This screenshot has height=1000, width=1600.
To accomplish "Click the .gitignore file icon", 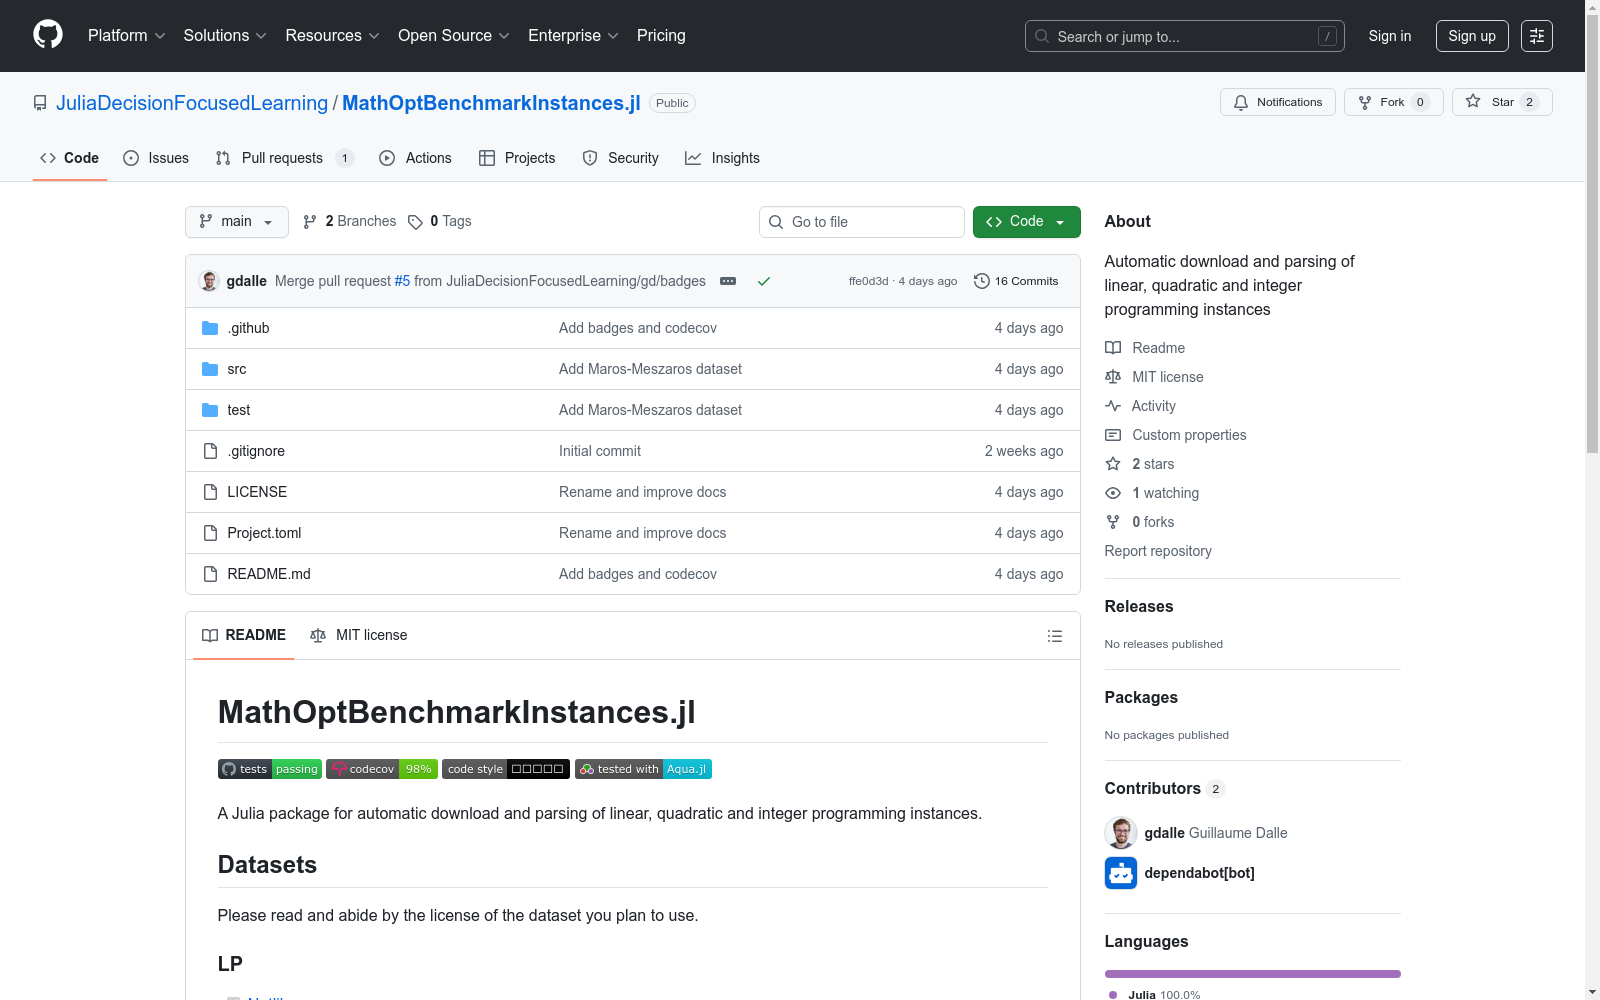I will tap(210, 451).
